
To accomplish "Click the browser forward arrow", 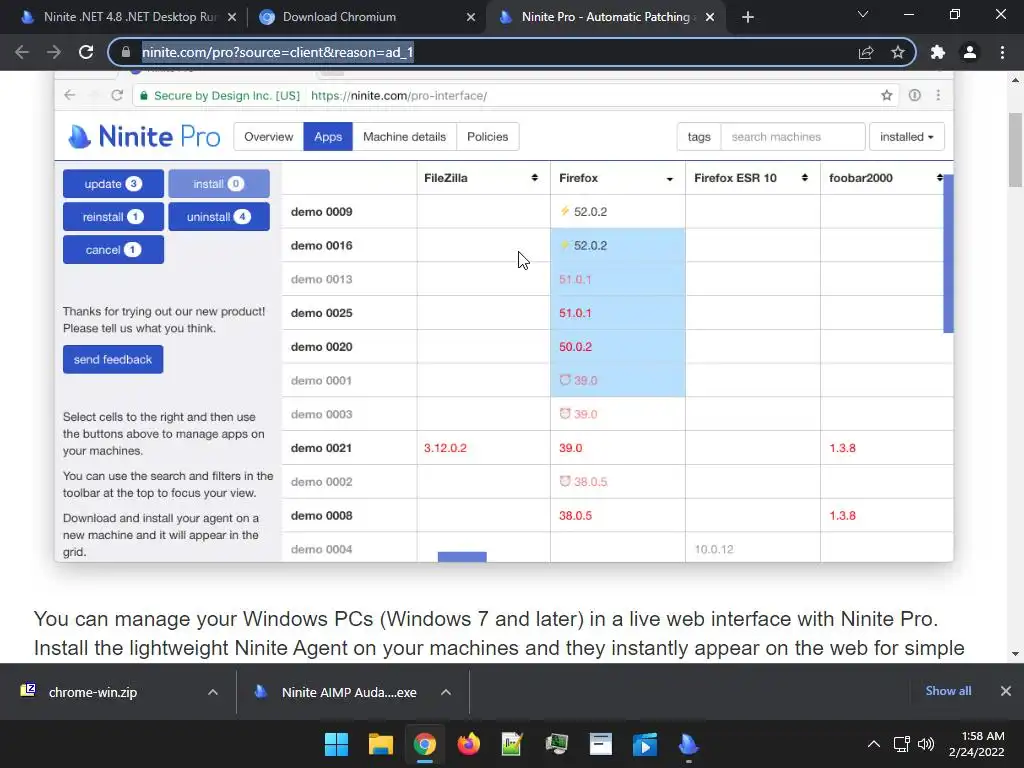I will point(54,52).
